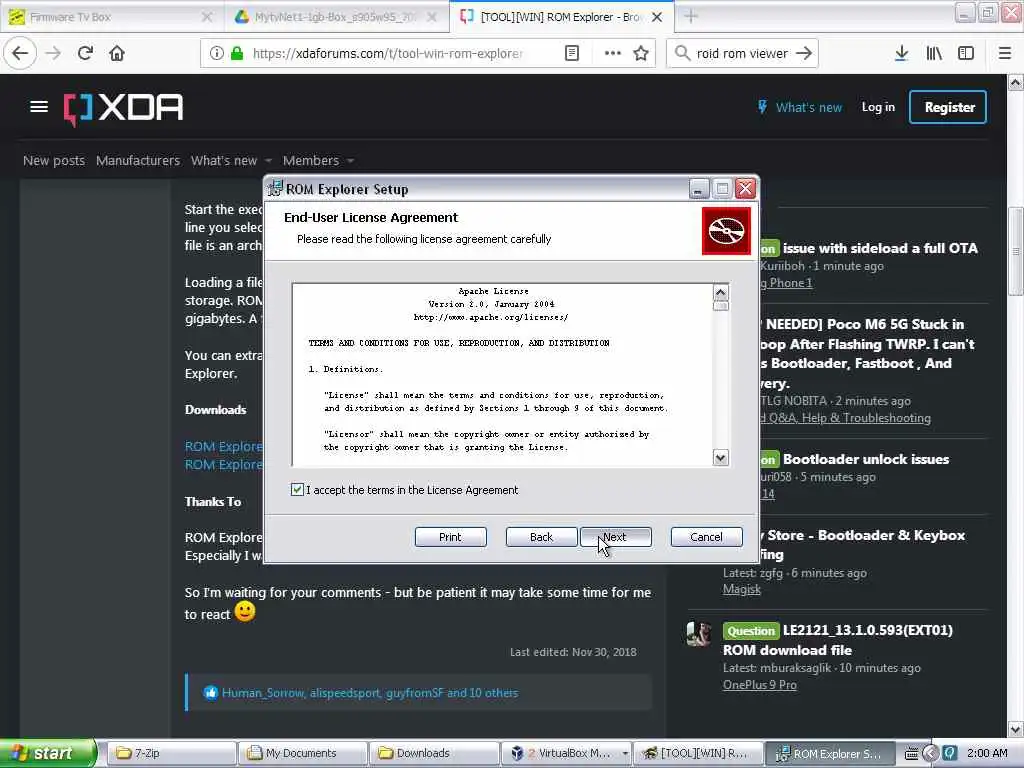Click the browser search box
This screenshot has height=768, width=1024.
[742, 54]
